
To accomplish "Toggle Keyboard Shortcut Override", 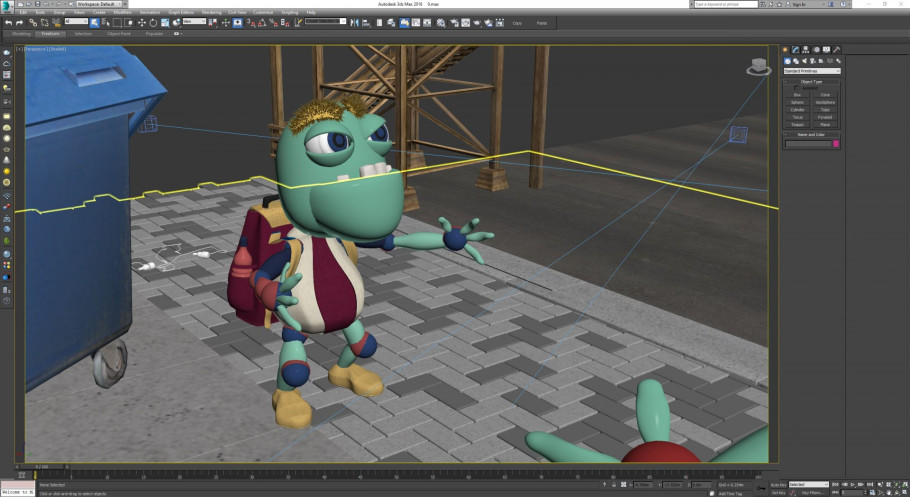I will [x=237, y=23].
